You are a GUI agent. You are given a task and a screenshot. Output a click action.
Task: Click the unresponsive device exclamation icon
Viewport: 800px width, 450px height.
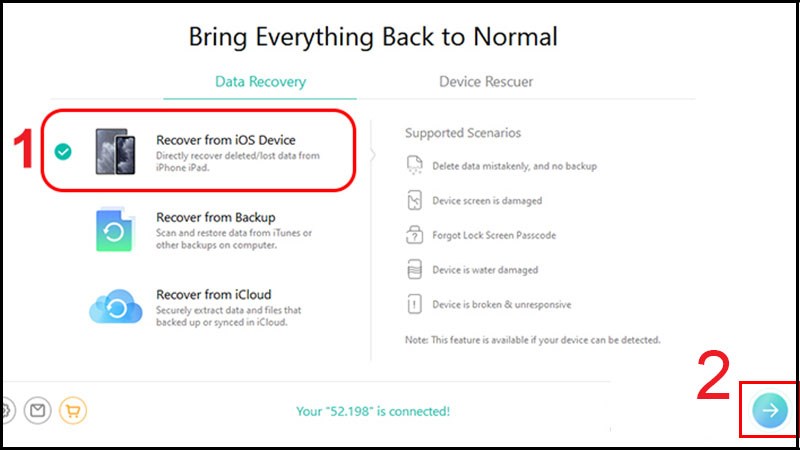(415, 305)
